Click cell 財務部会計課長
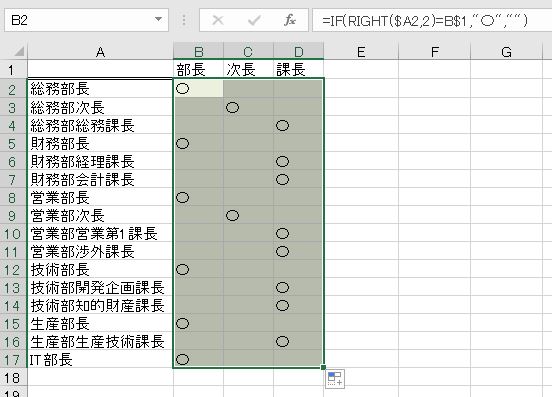Image resolution: width=552 pixels, height=397 pixels. [x=100, y=179]
